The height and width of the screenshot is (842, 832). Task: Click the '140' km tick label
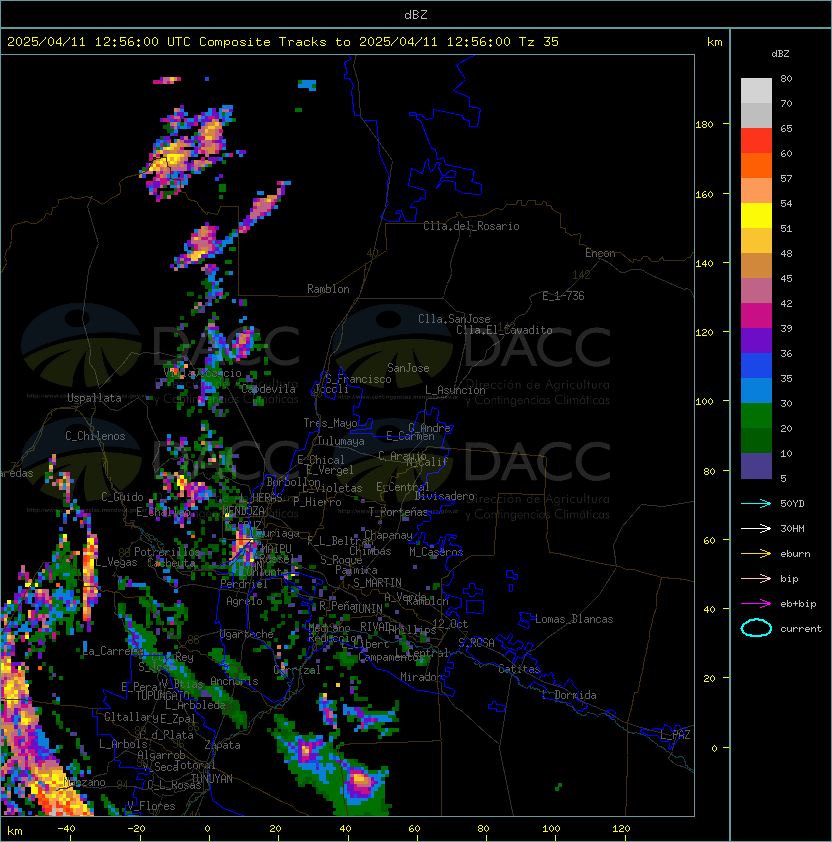(x=704, y=263)
